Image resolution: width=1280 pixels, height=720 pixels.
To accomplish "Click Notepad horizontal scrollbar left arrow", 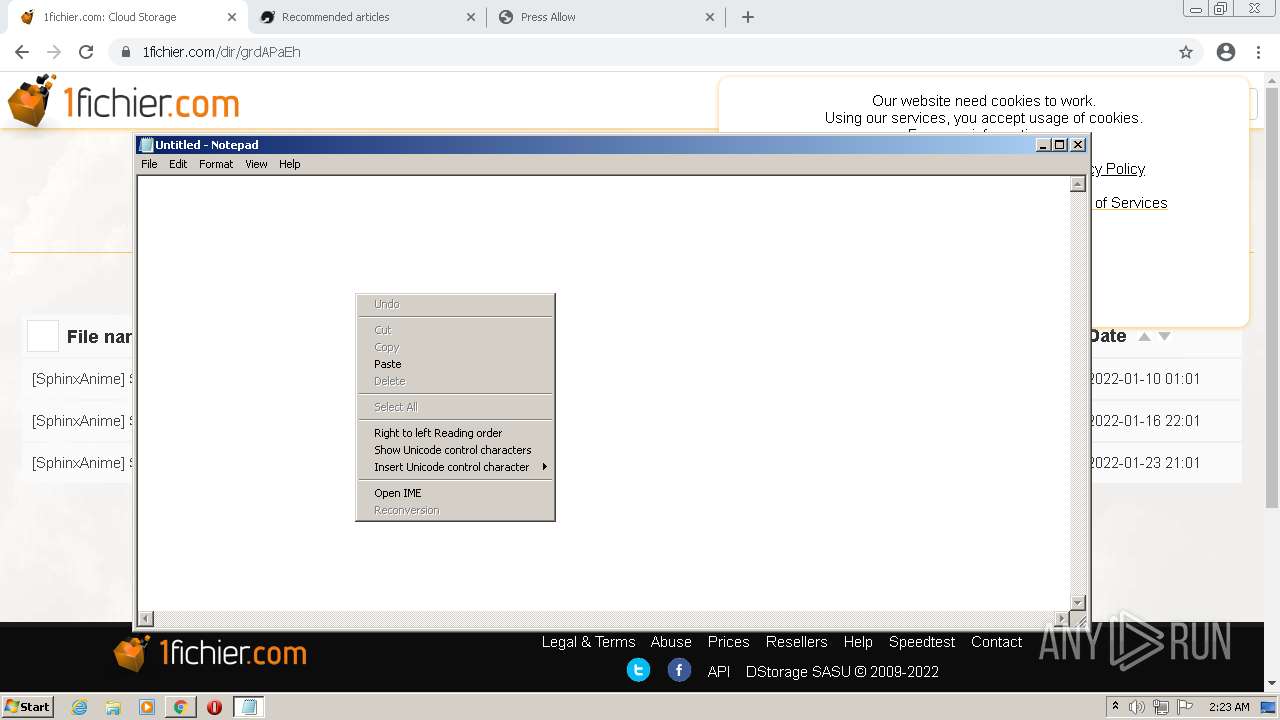I will tap(146, 619).
